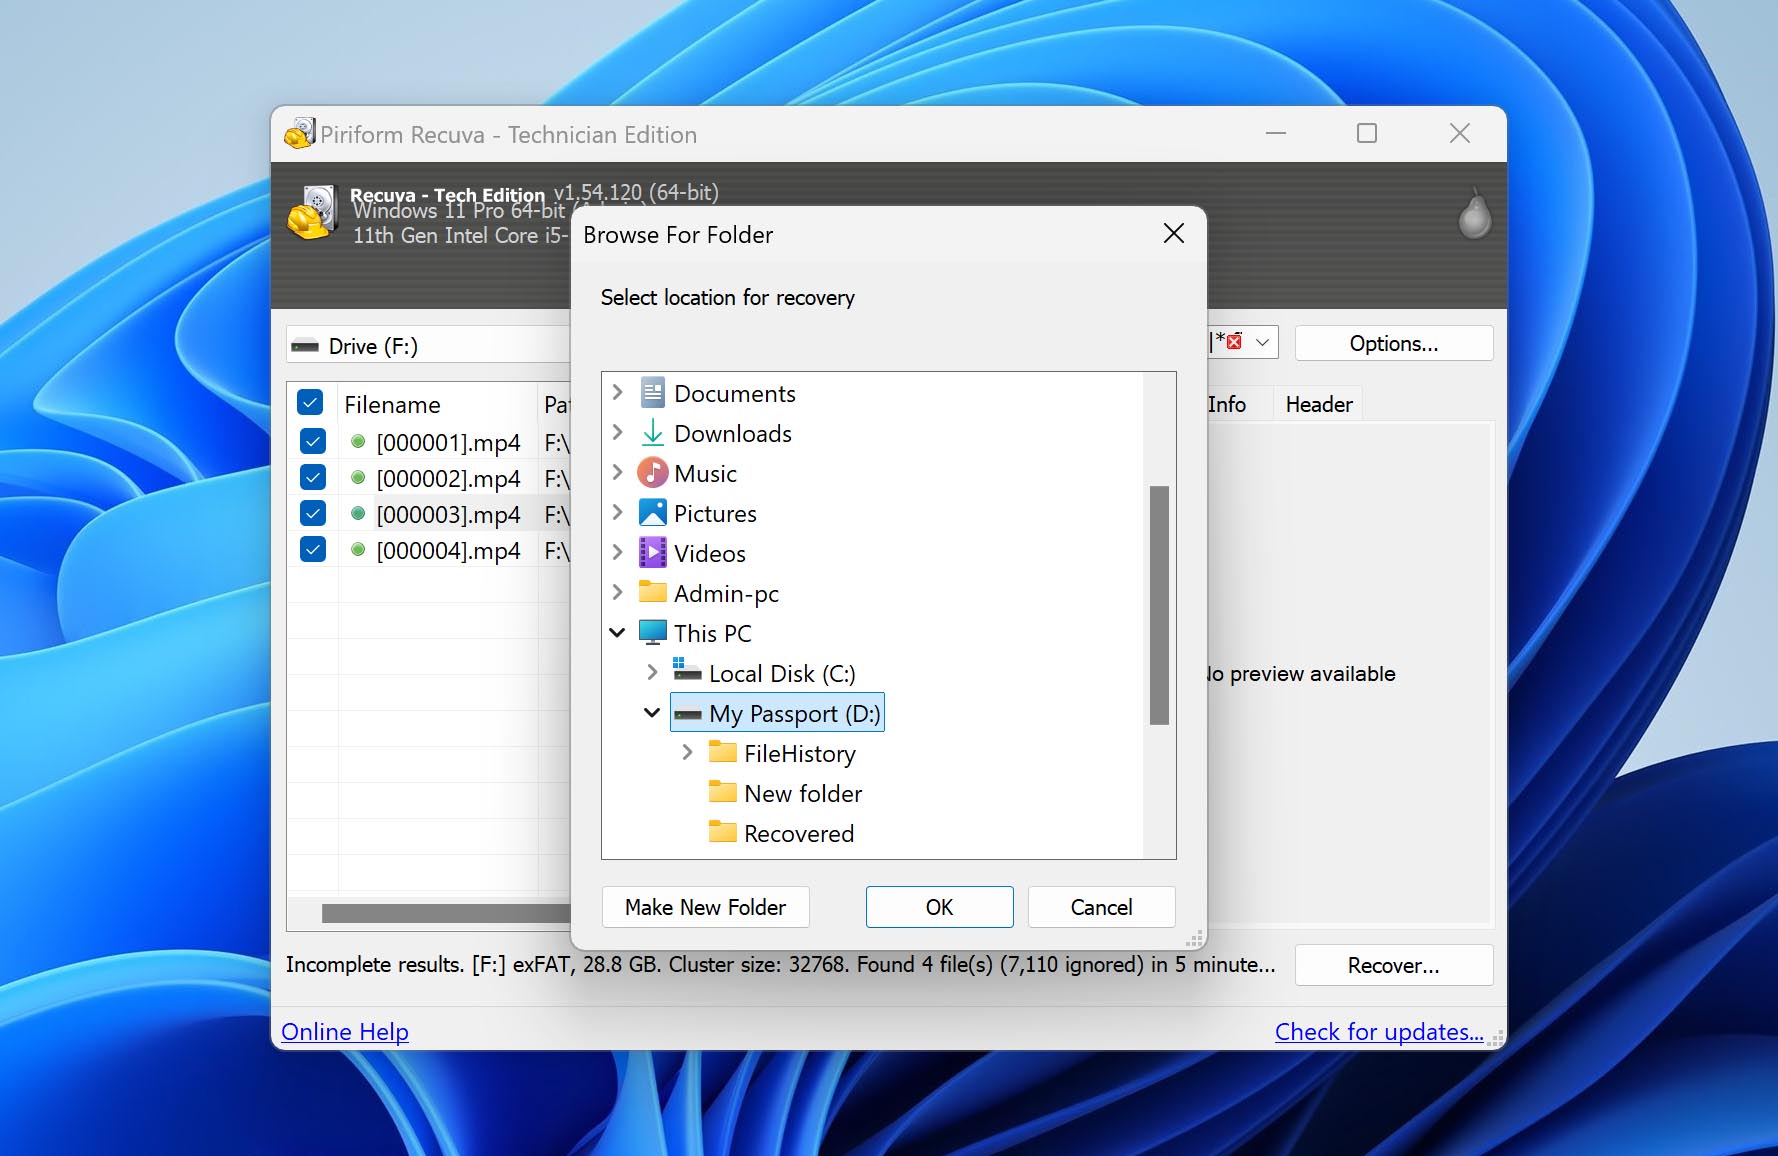Select the Recovered folder label
This screenshot has height=1156, width=1778.
tap(798, 833)
